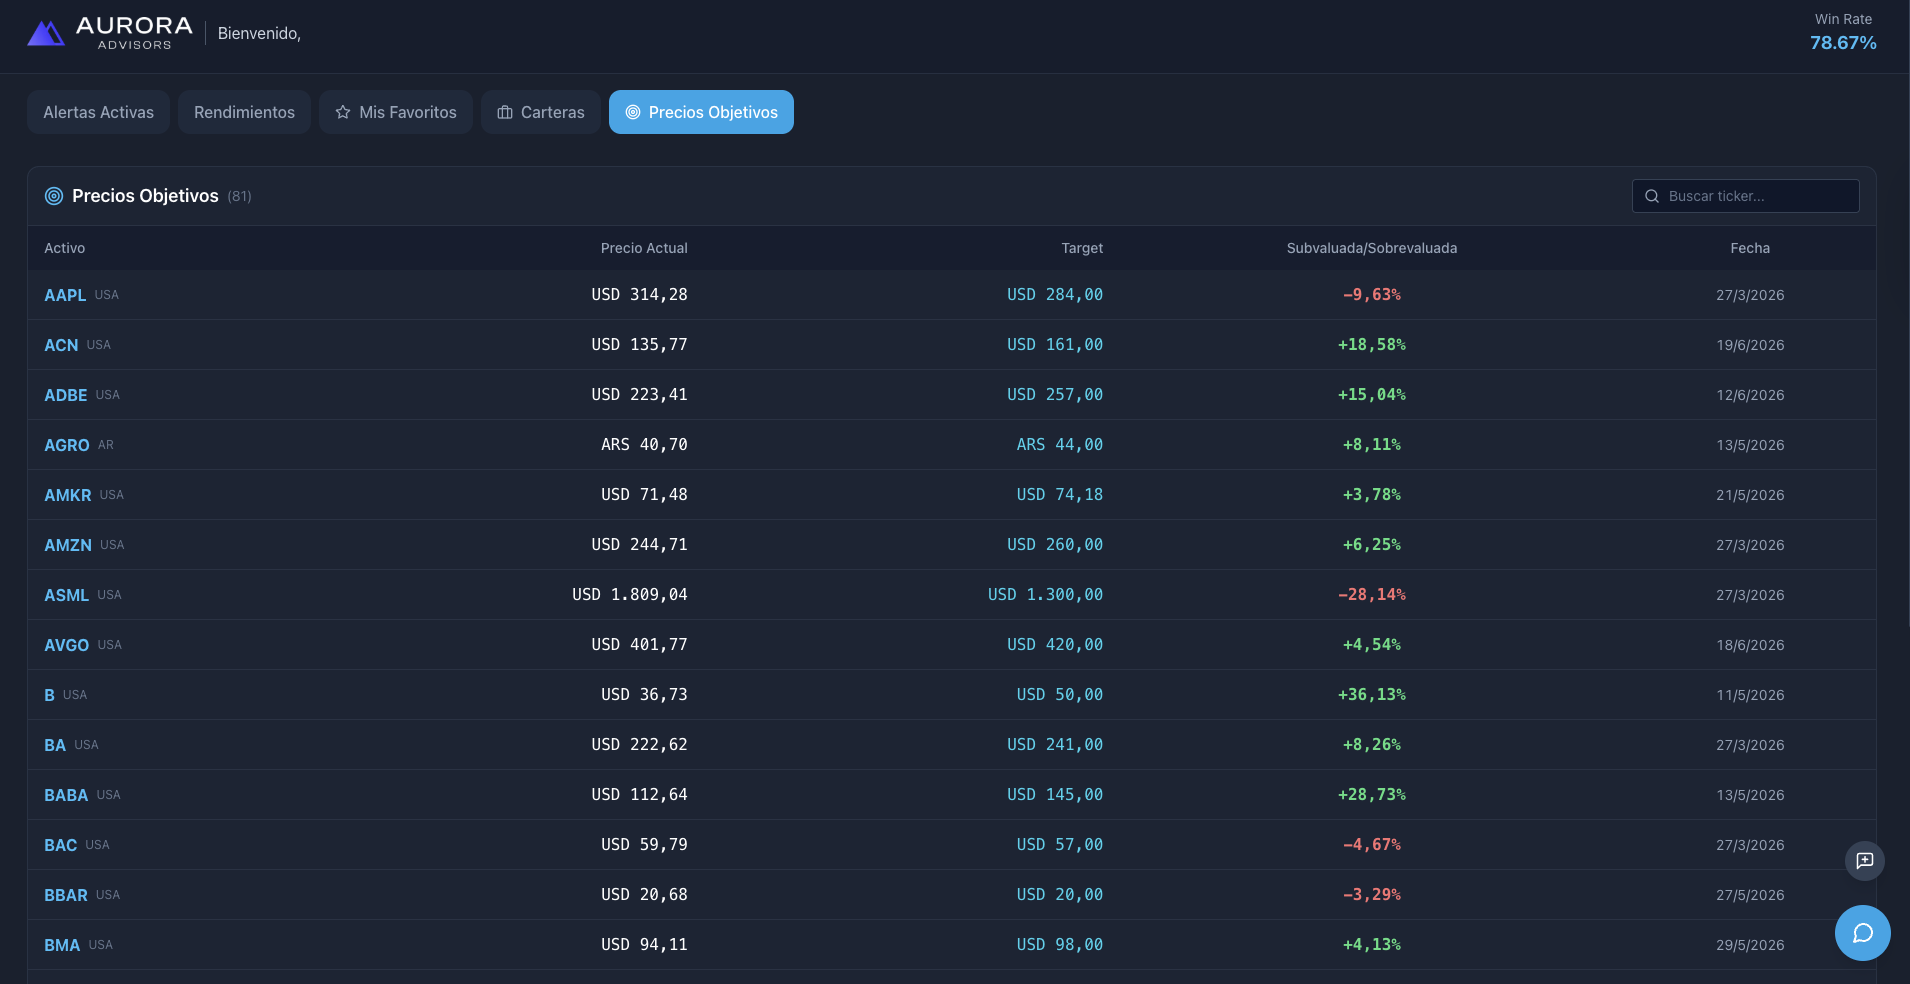Click ASML price USD 1.809,04
Screen dimensions: 1910x984
point(630,595)
